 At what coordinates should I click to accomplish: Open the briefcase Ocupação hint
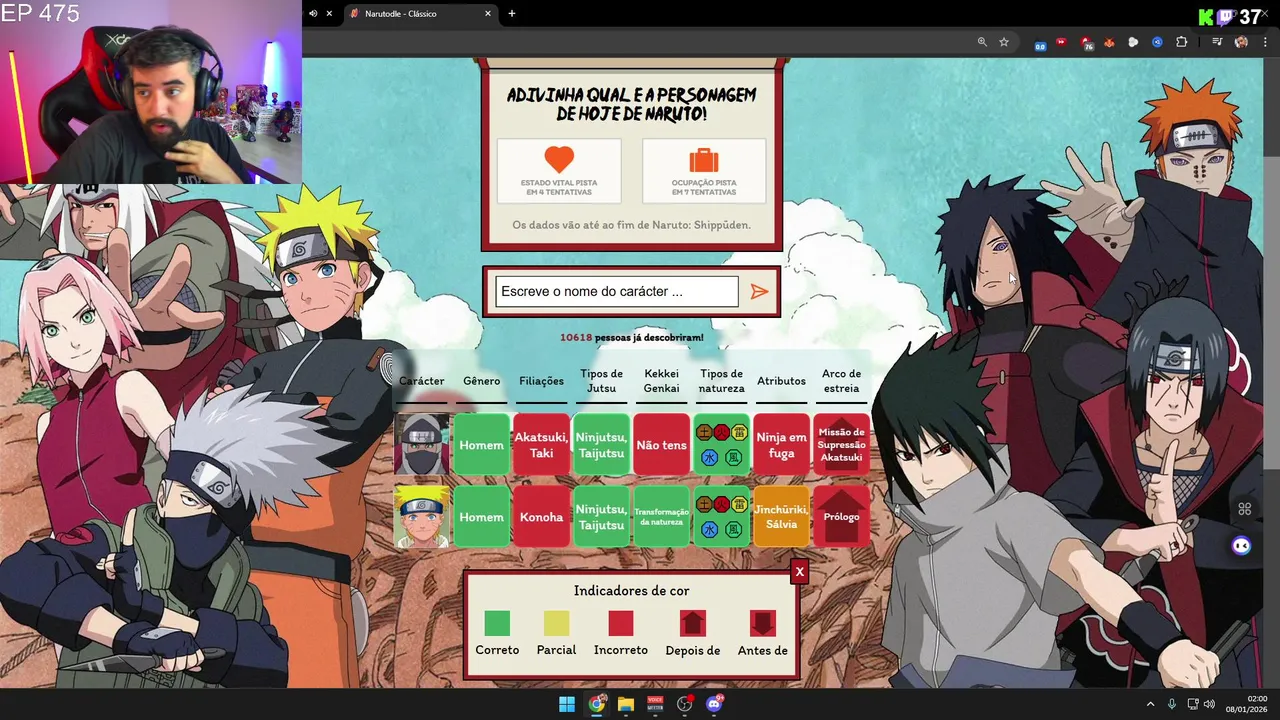pyautogui.click(x=704, y=171)
